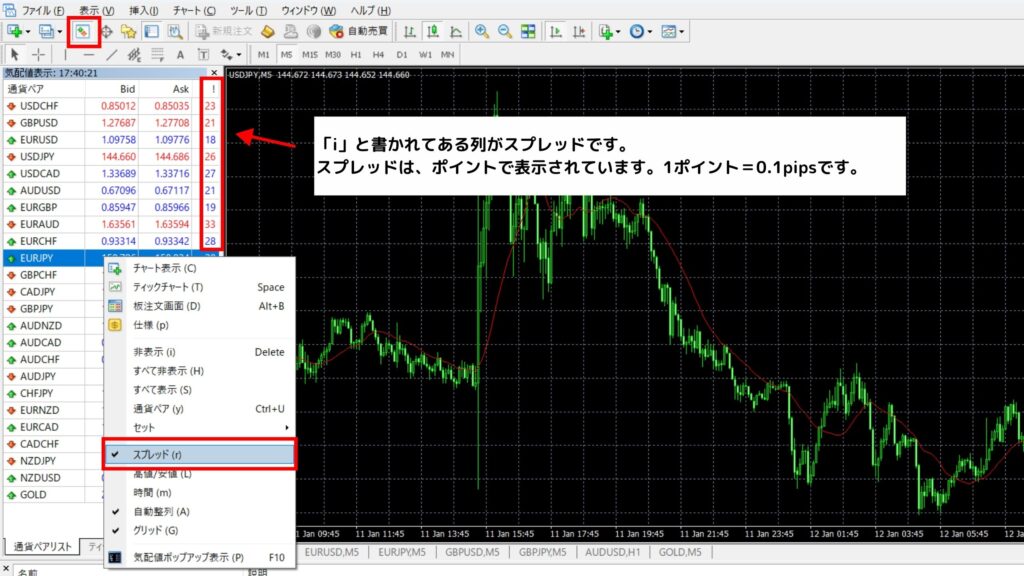Screen dimensions: 1024x576
Task: Toggle the スプレッド (r) checked menu option
Action: (200, 454)
